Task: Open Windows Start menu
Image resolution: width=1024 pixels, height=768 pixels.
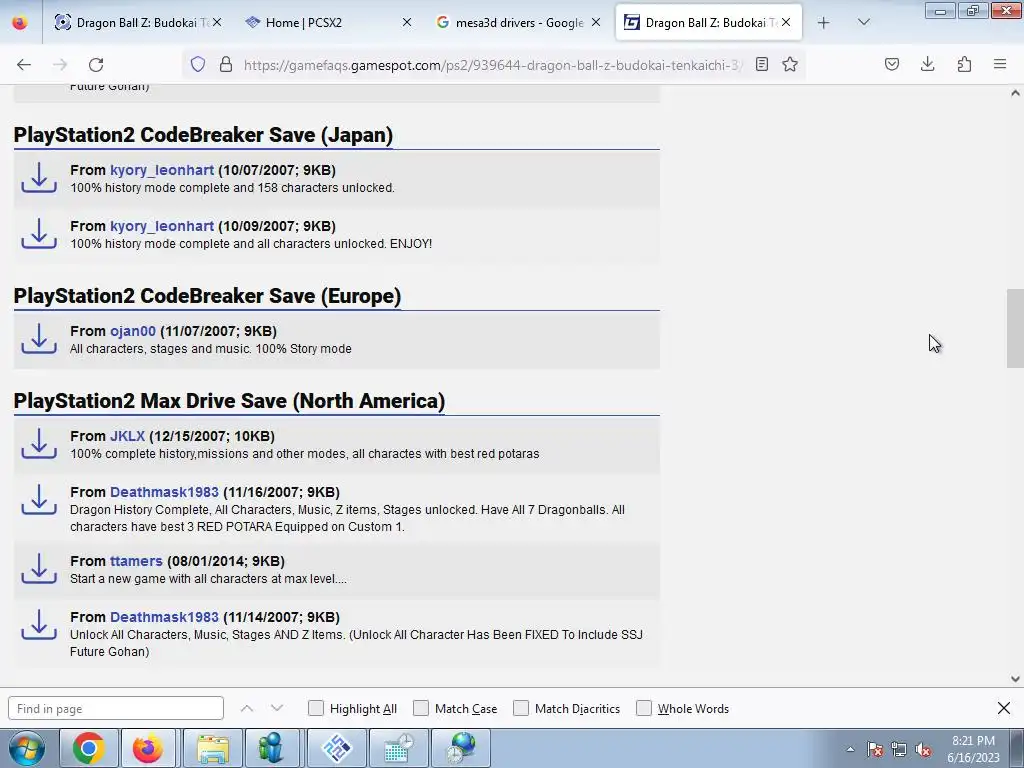Action: [27, 748]
